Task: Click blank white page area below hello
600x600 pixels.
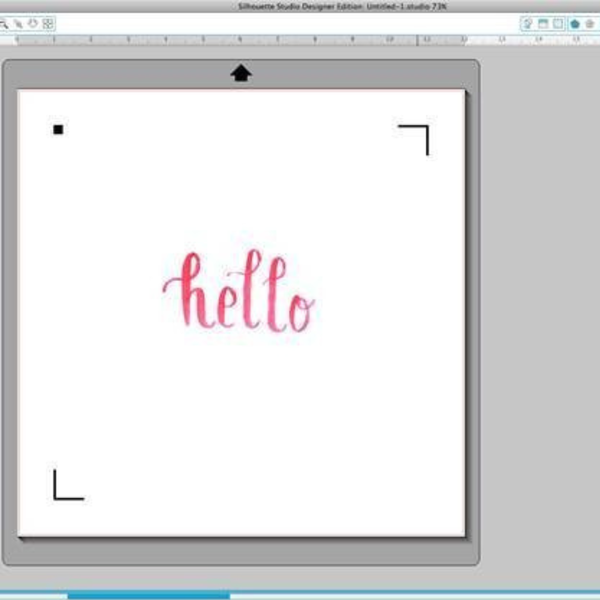Action: coord(240,420)
